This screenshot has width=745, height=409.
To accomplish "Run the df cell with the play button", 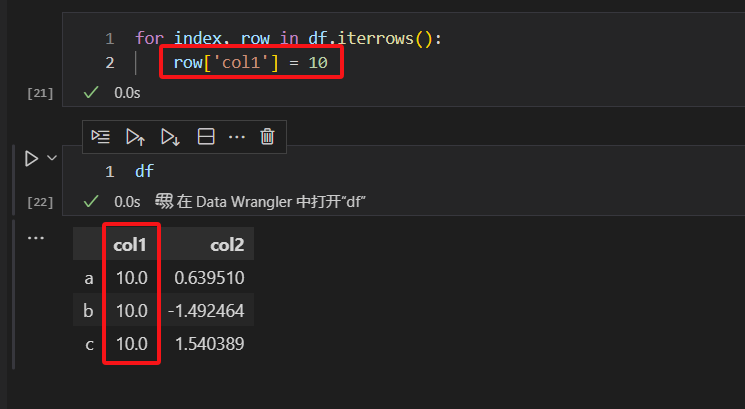I will tap(31, 158).
